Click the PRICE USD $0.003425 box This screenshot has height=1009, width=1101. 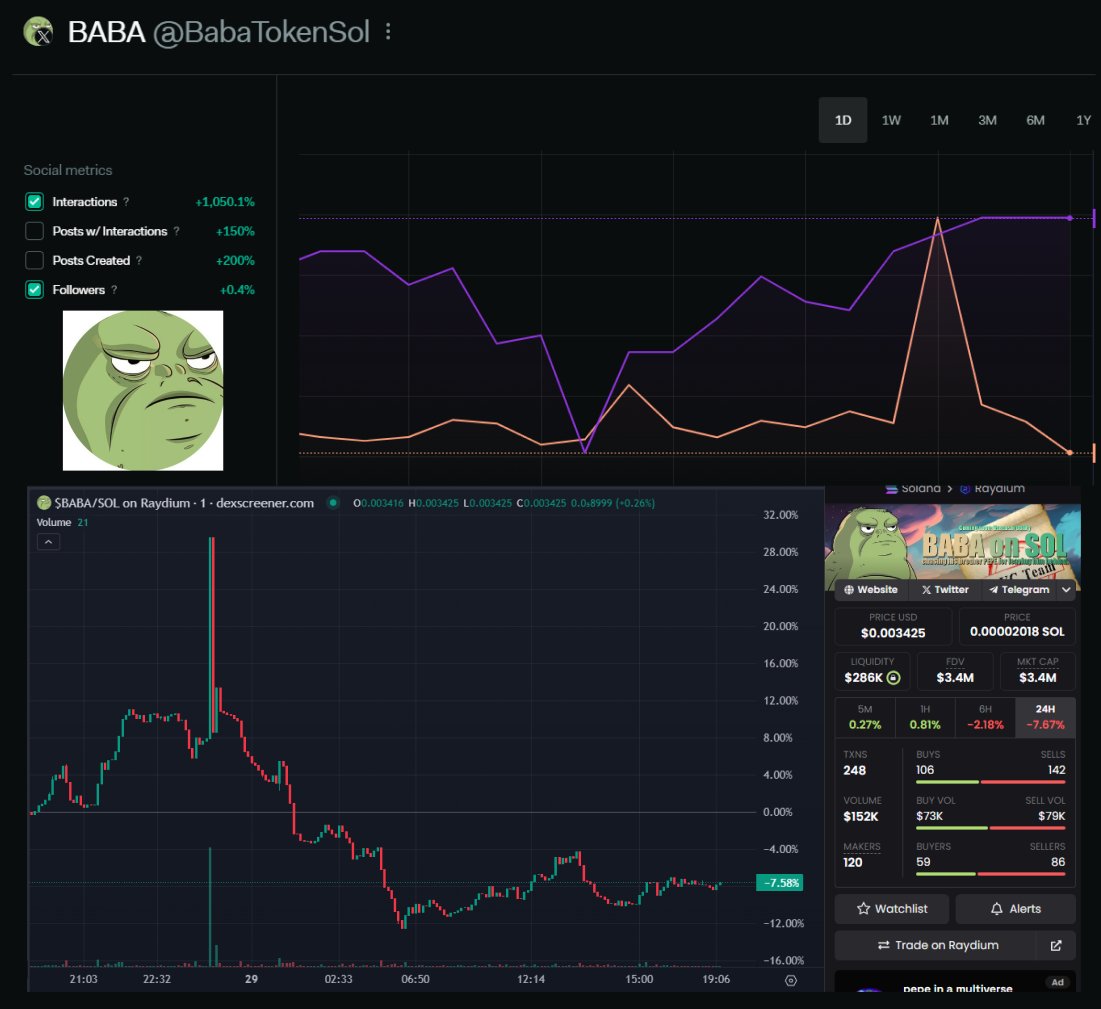[893, 626]
